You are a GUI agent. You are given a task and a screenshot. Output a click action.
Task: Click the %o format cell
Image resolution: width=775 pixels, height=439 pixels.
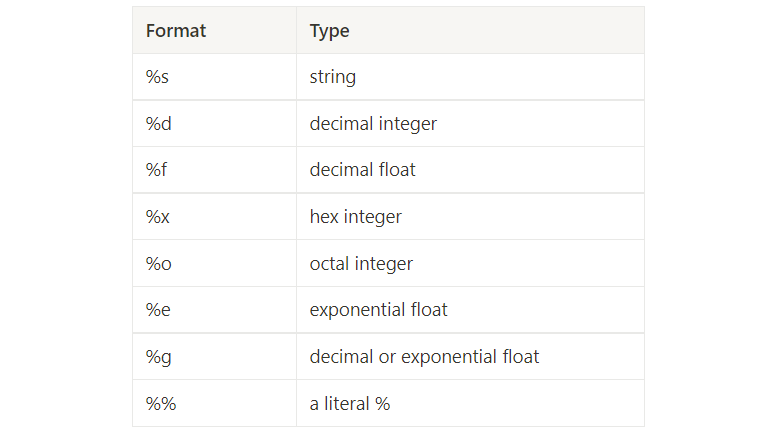click(x=215, y=263)
